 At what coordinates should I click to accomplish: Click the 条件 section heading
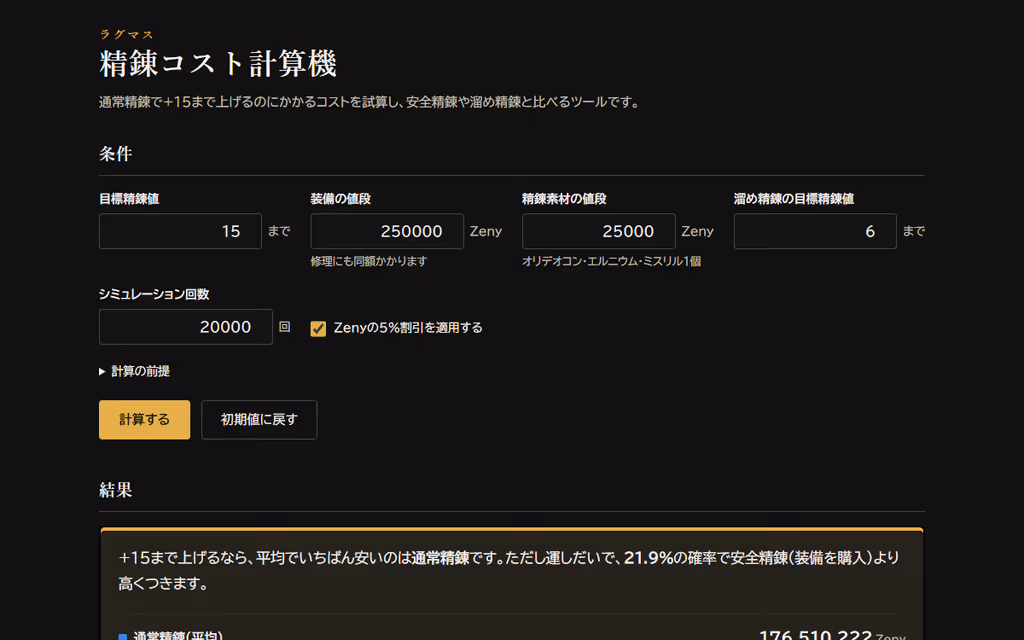(116, 154)
